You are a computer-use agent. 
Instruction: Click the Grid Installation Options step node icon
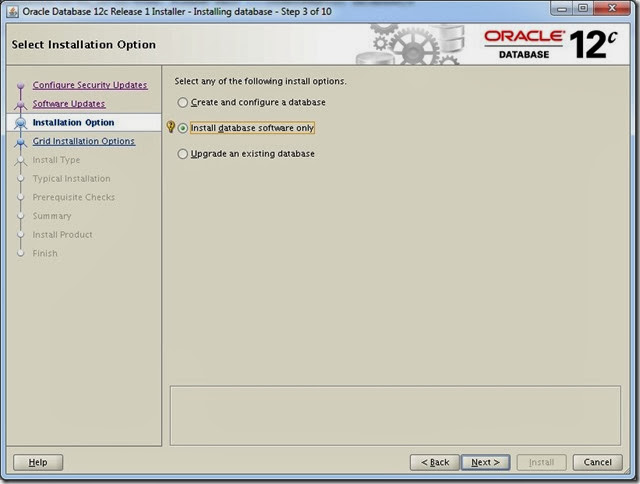pyautogui.click(x=20, y=142)
